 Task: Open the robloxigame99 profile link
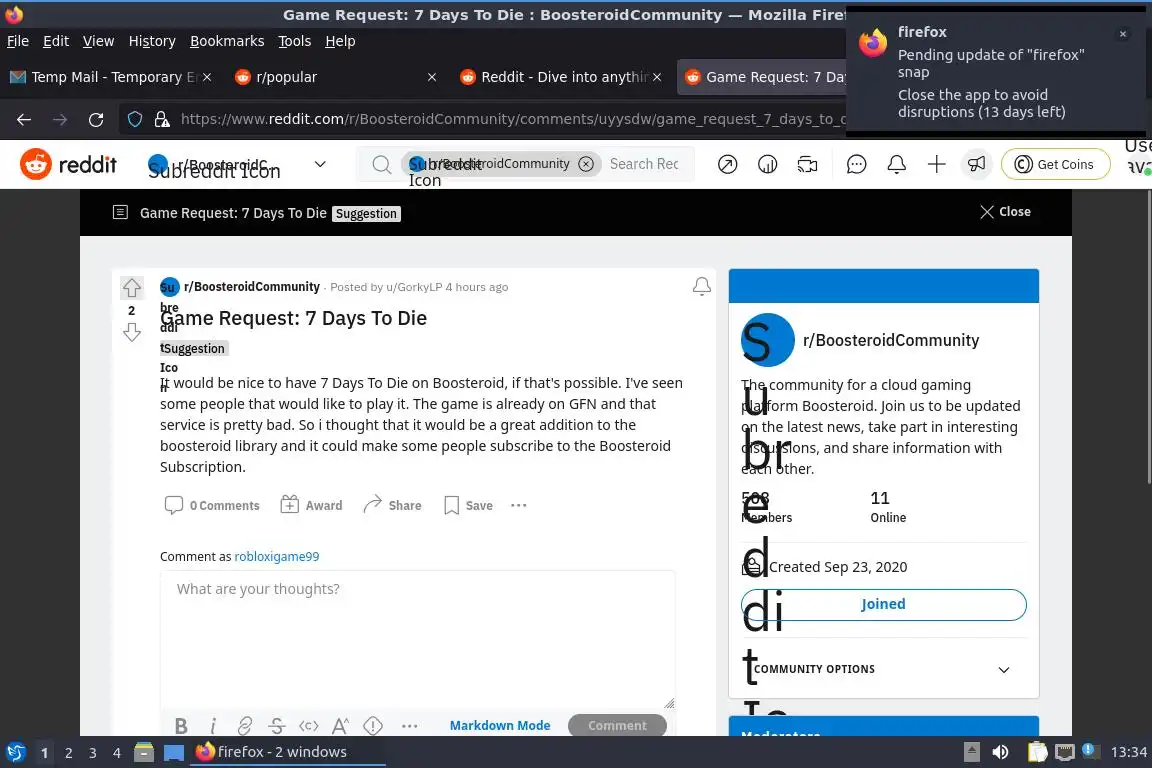click(x=276, y=556)
